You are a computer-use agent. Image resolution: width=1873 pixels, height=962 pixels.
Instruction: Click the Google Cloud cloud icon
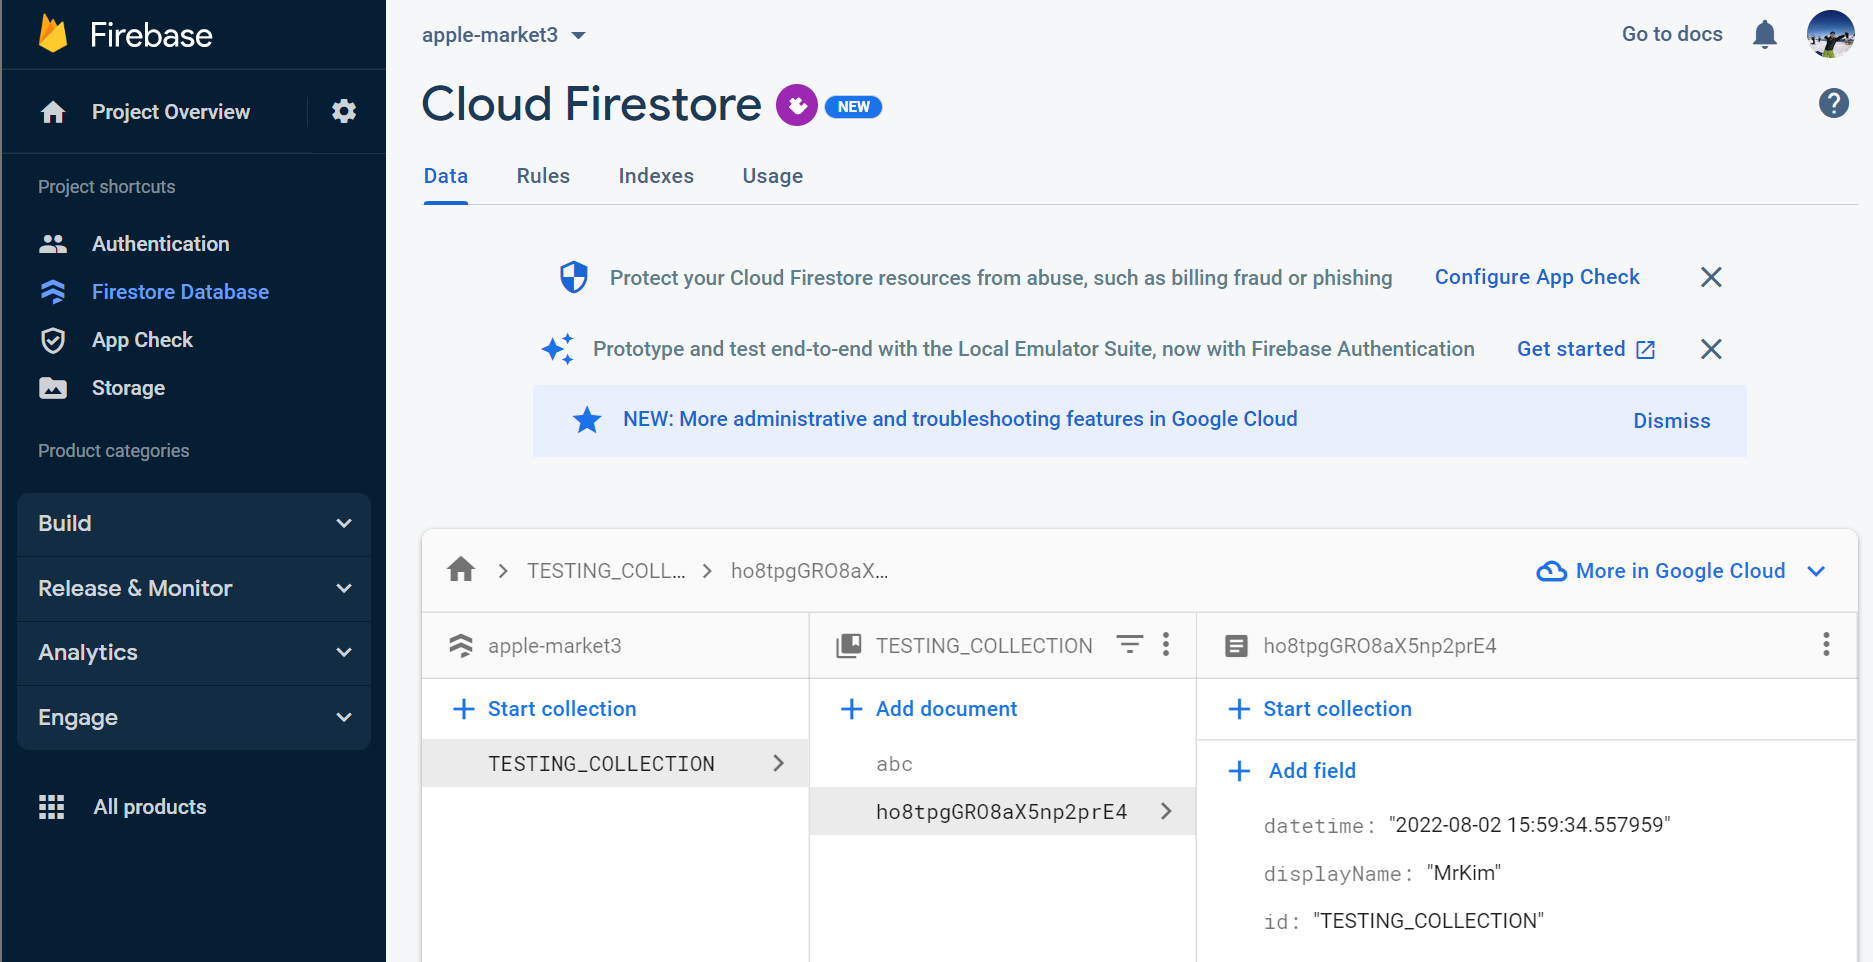(x=1551, y=571)
